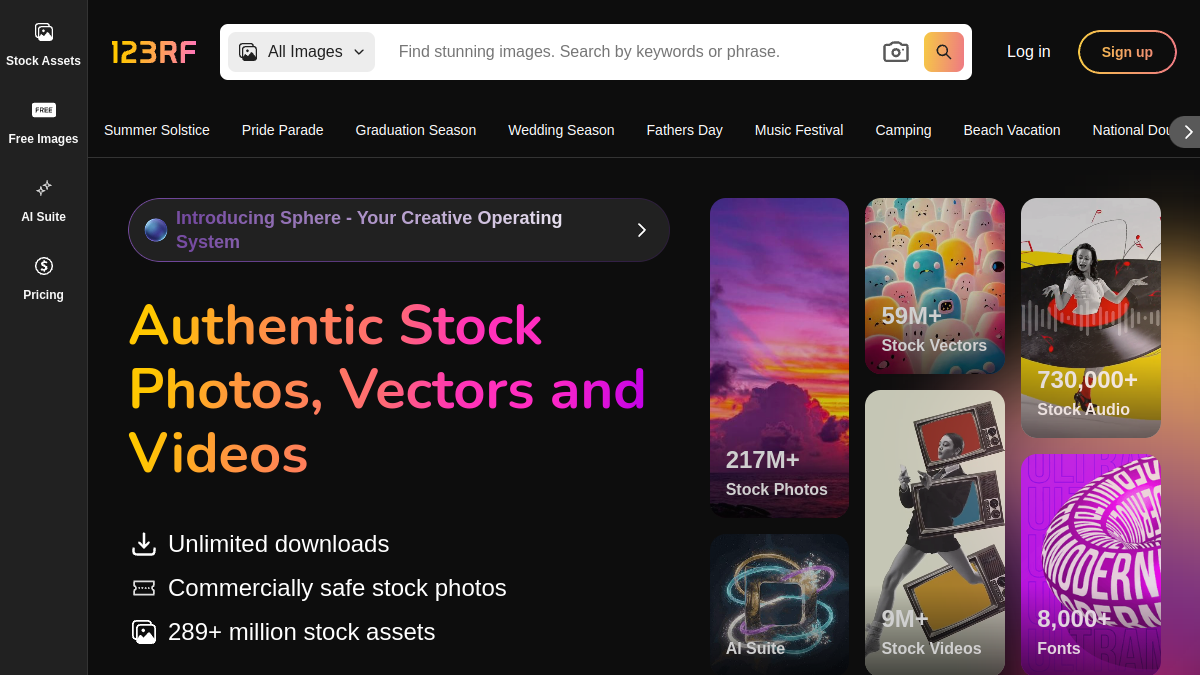Select the Camping topic

click(x=903, y=130)
